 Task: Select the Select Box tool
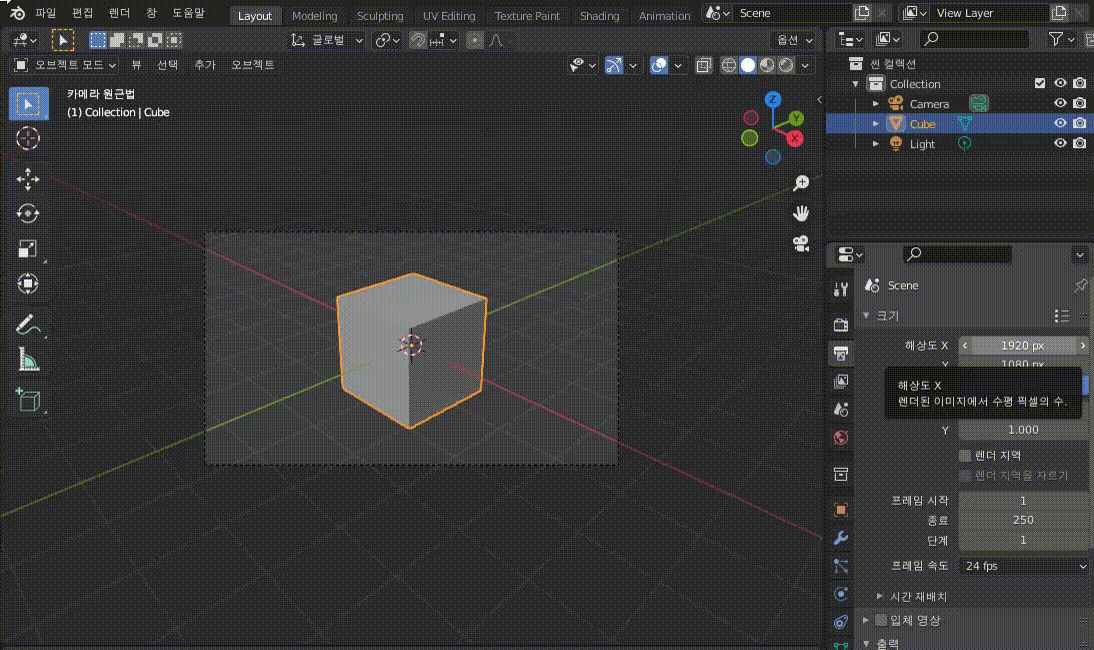pyautogui.click(x=28, y=104)
